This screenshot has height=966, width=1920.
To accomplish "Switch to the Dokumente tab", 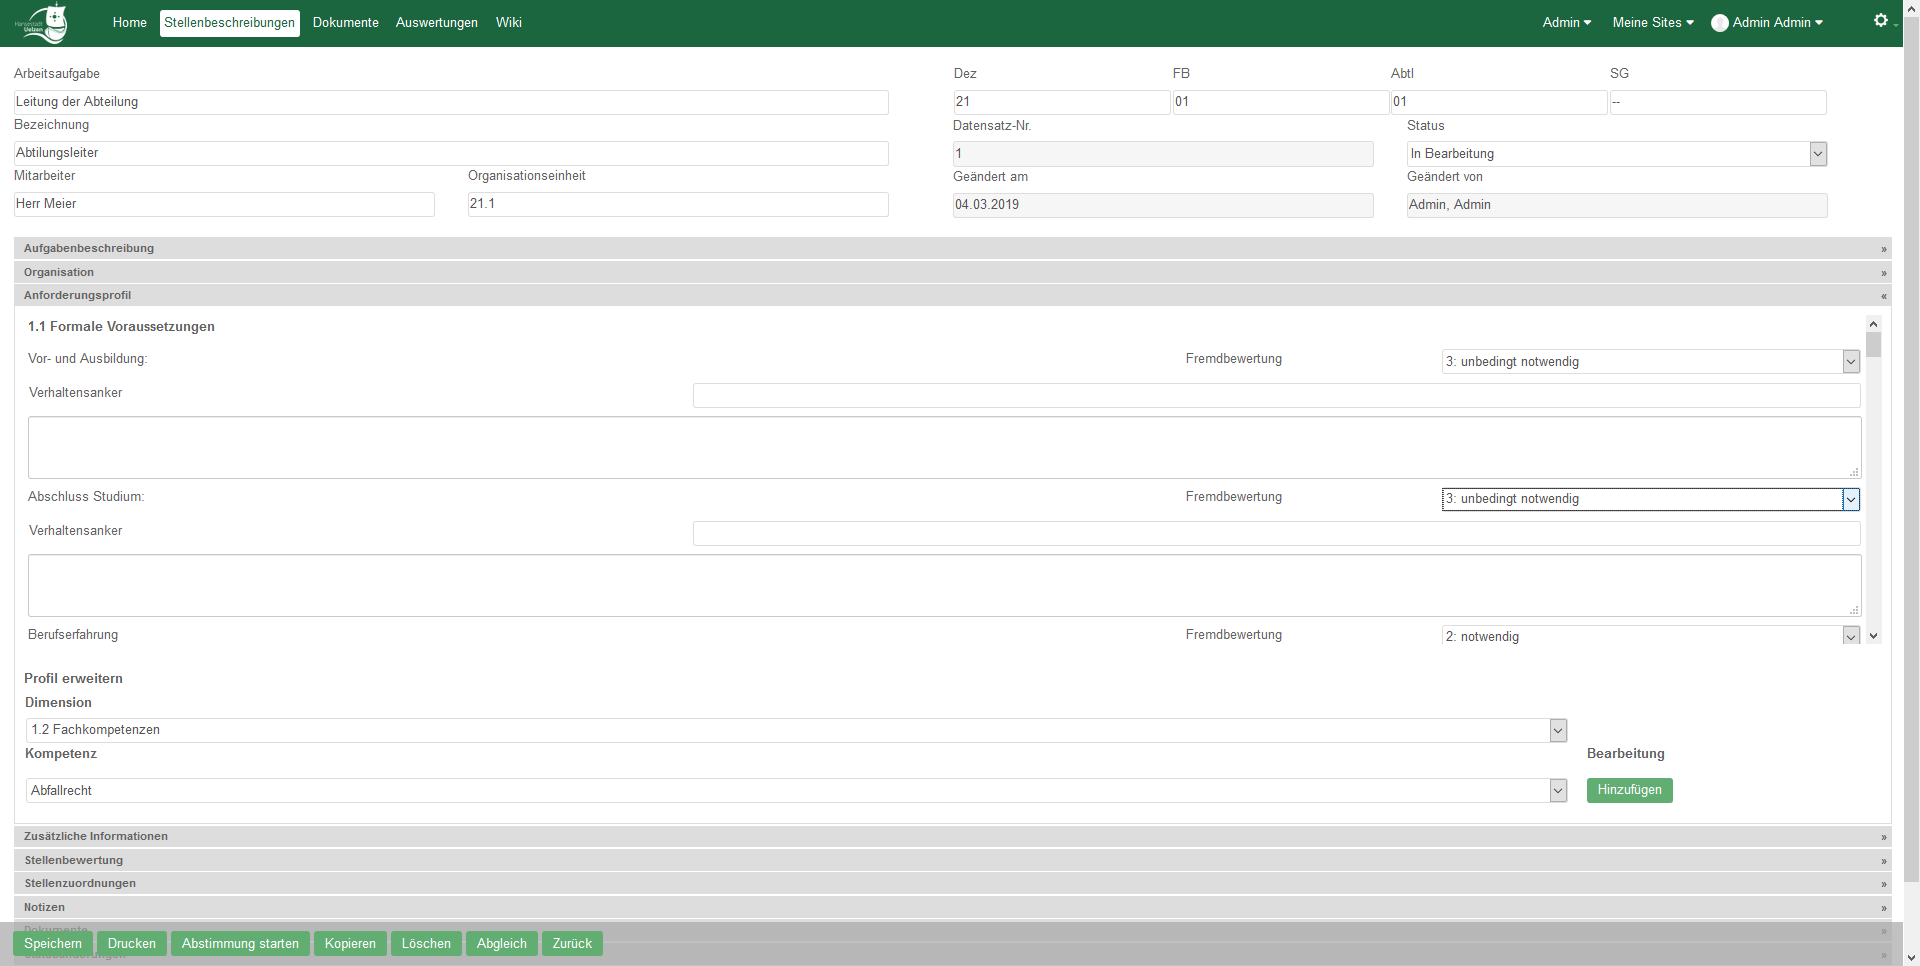I will tap(345, 23).
